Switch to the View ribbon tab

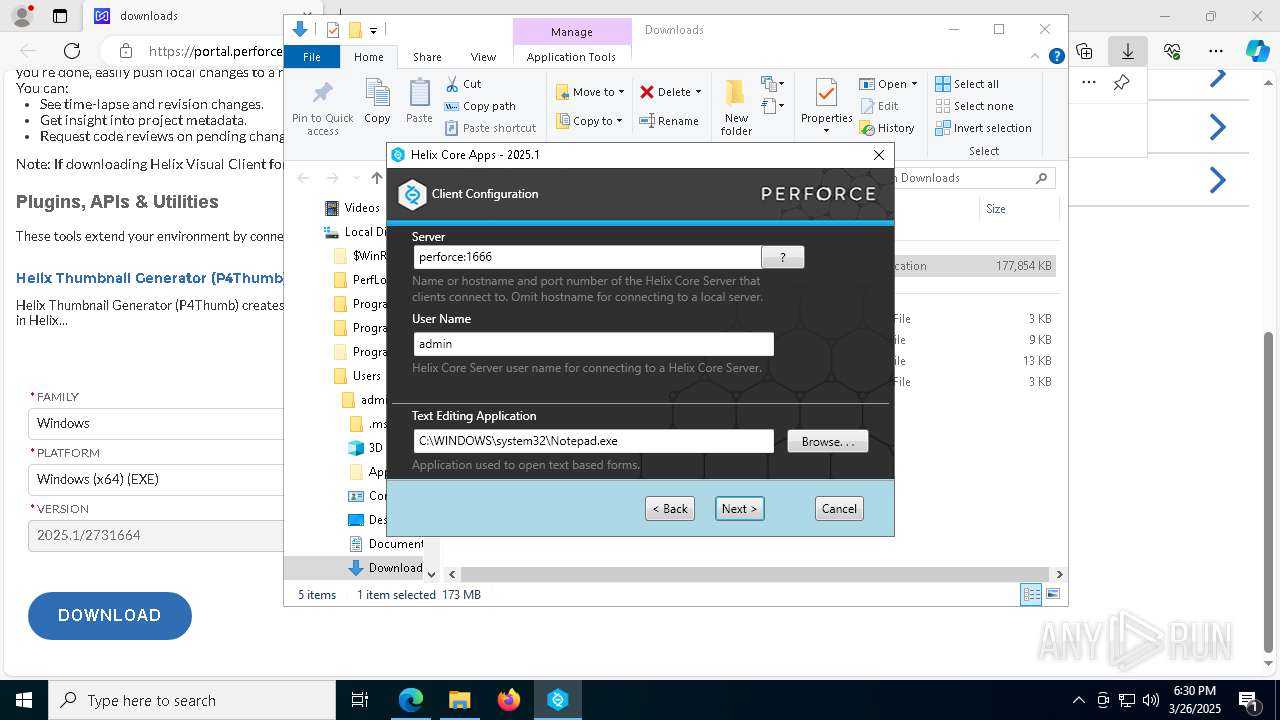pos(483,57)
